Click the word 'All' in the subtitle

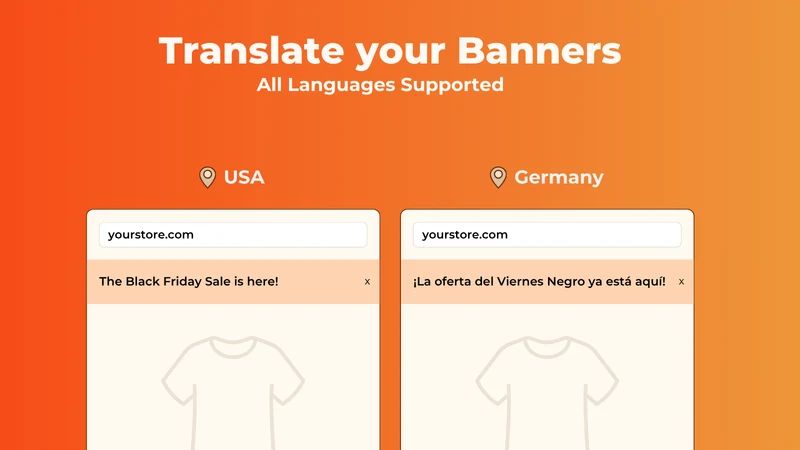coord(269,85)
